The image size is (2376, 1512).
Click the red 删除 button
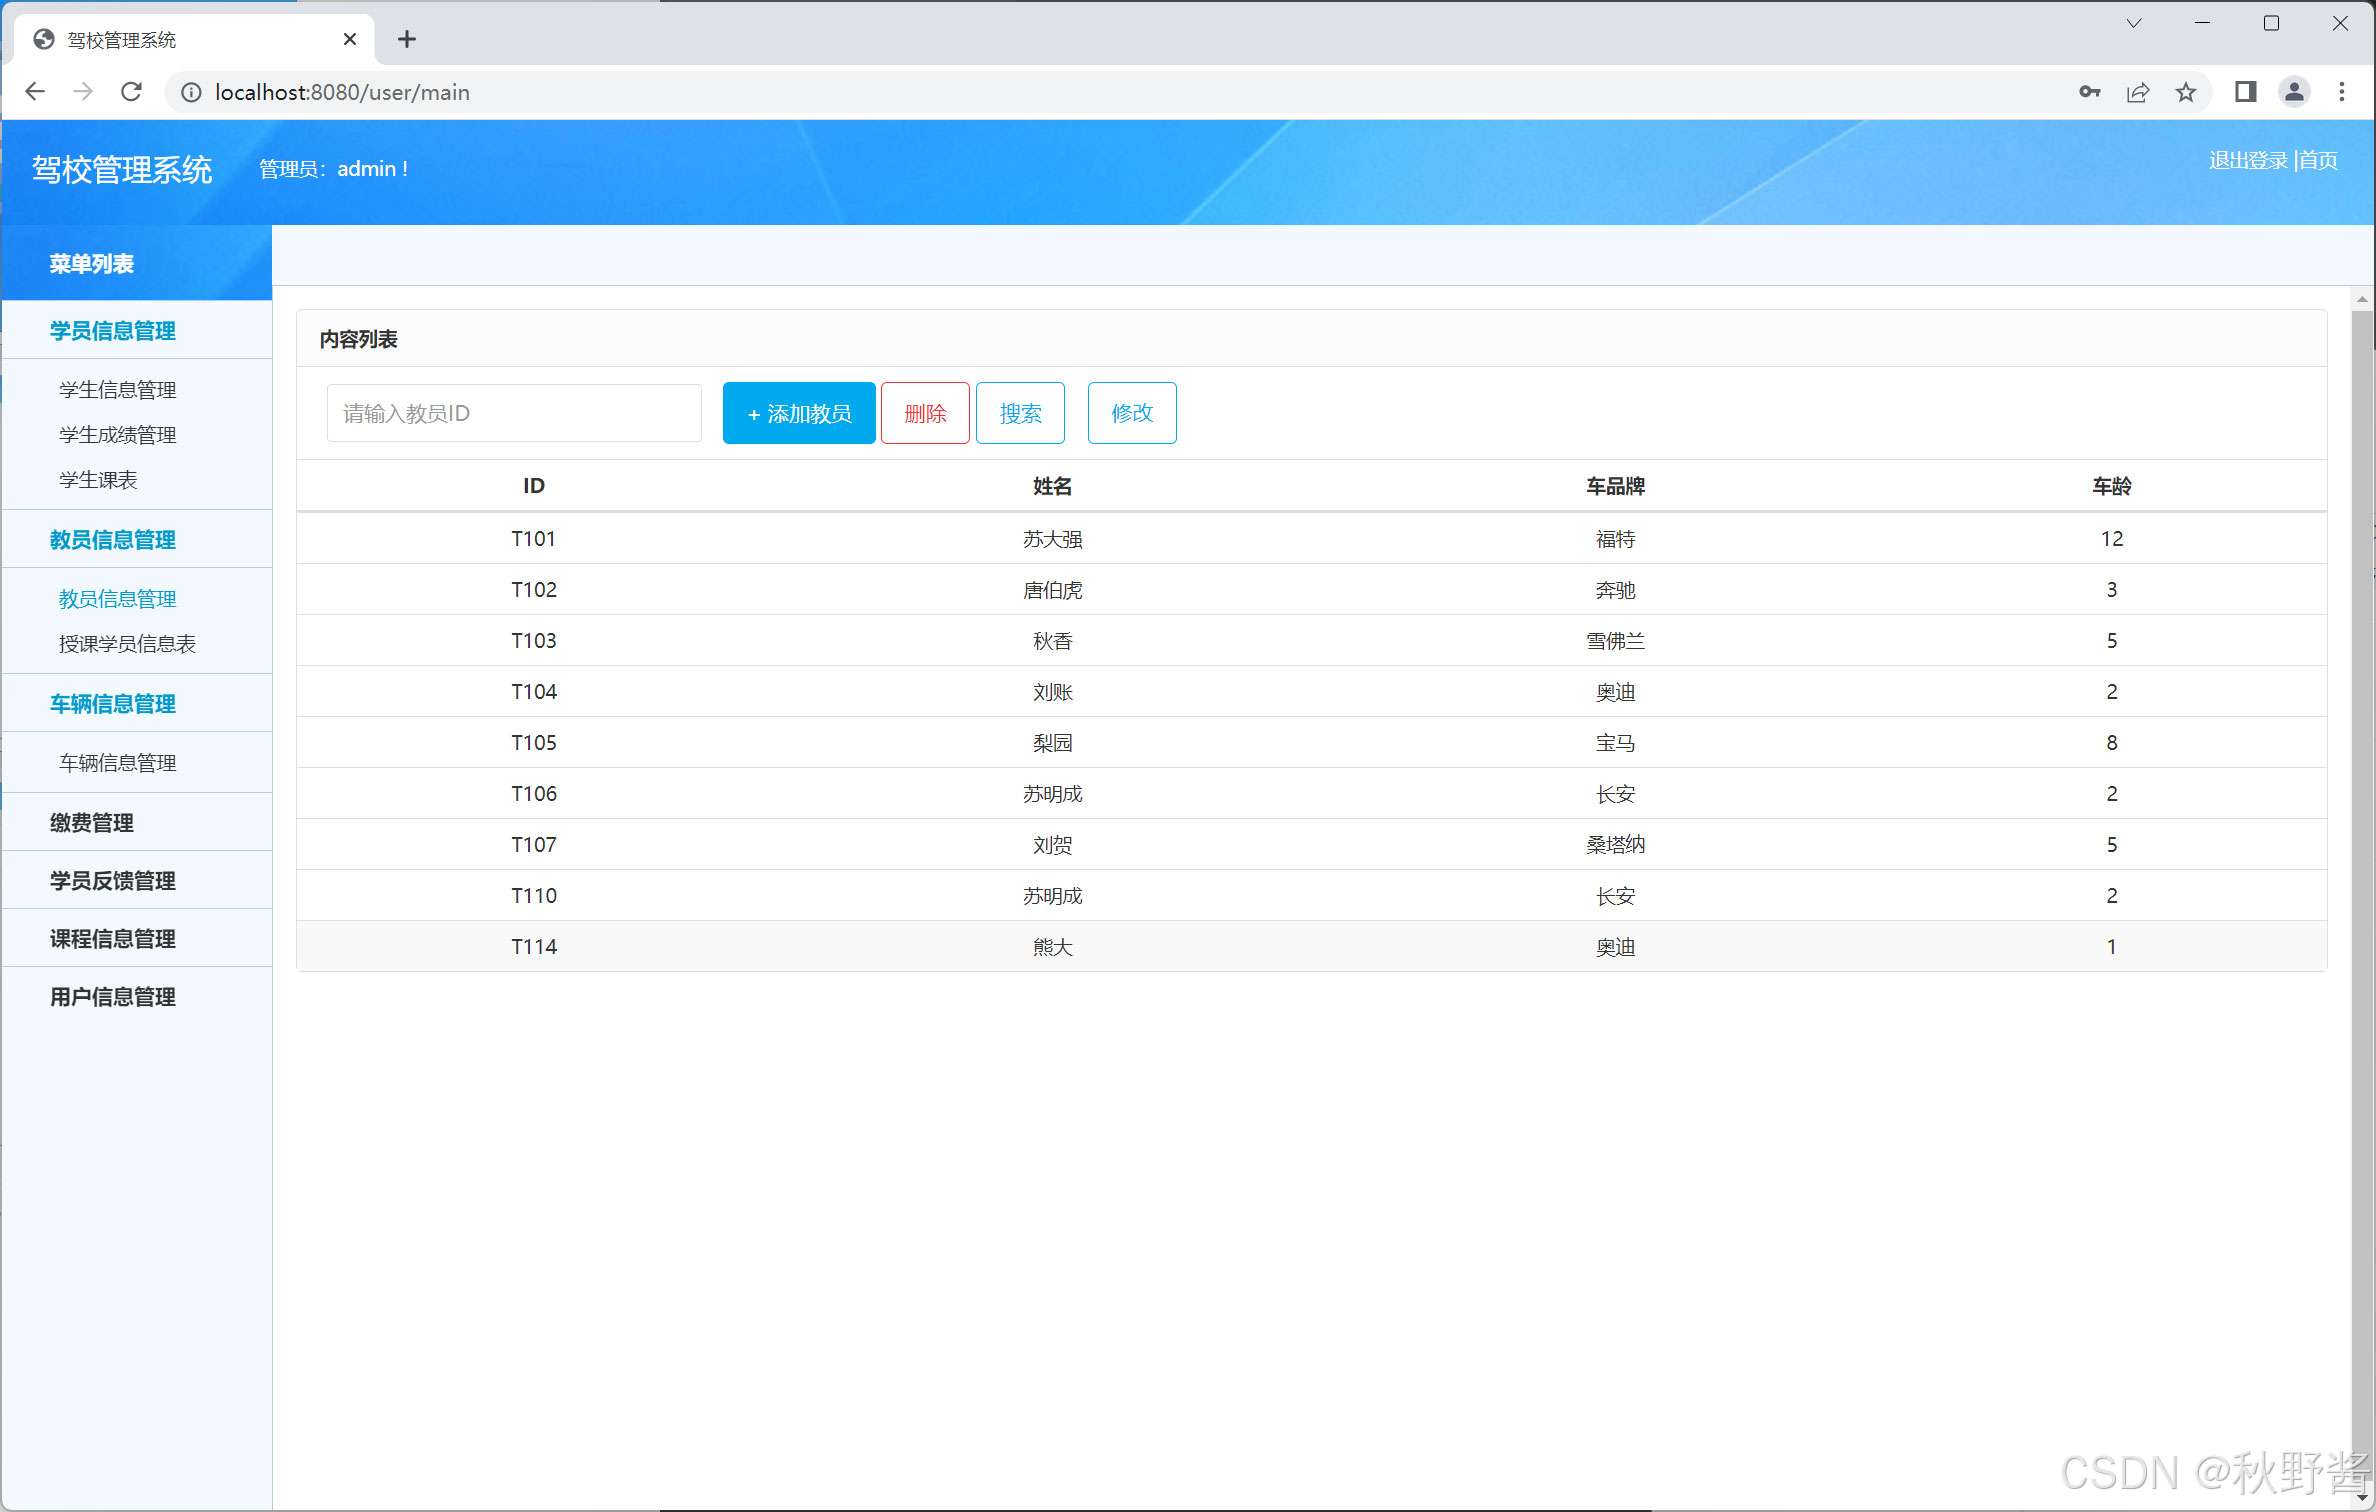pyautogui.click(x=924, y=413)
